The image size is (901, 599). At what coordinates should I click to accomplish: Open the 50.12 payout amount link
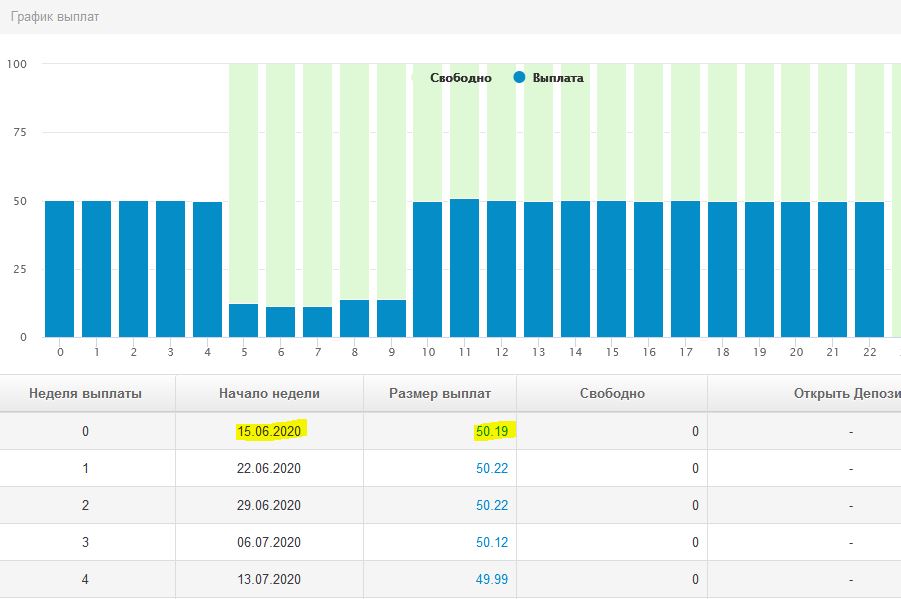coord(491,542)
